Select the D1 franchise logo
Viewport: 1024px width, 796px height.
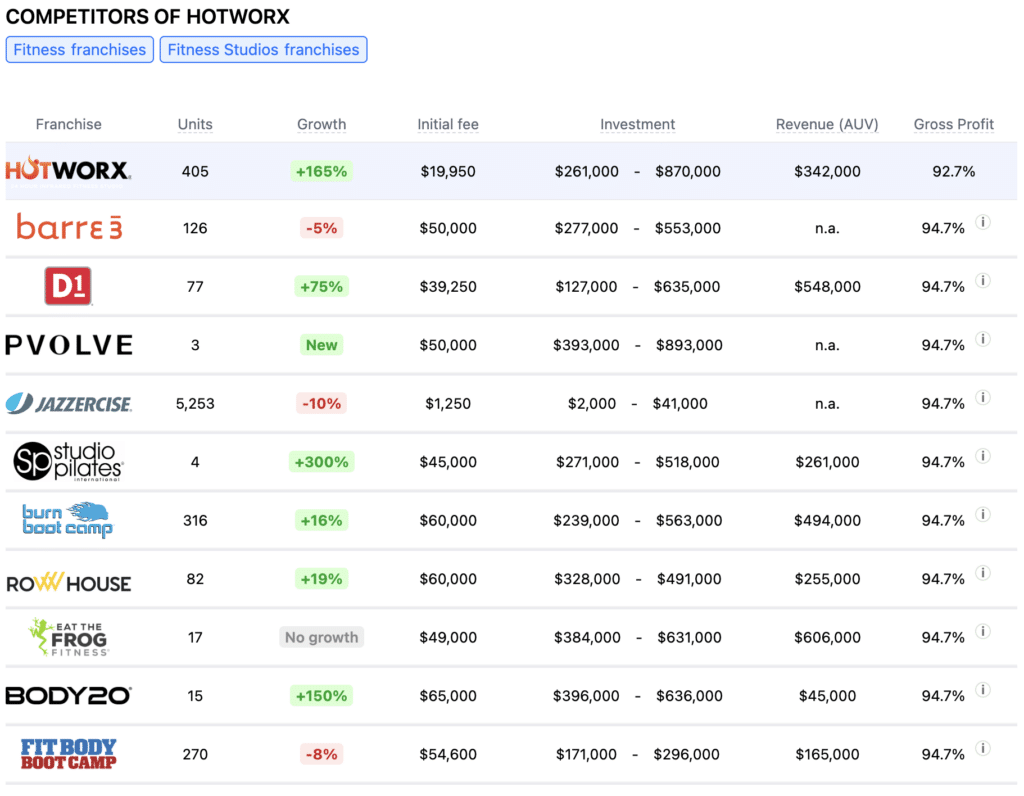pos(68,286)
